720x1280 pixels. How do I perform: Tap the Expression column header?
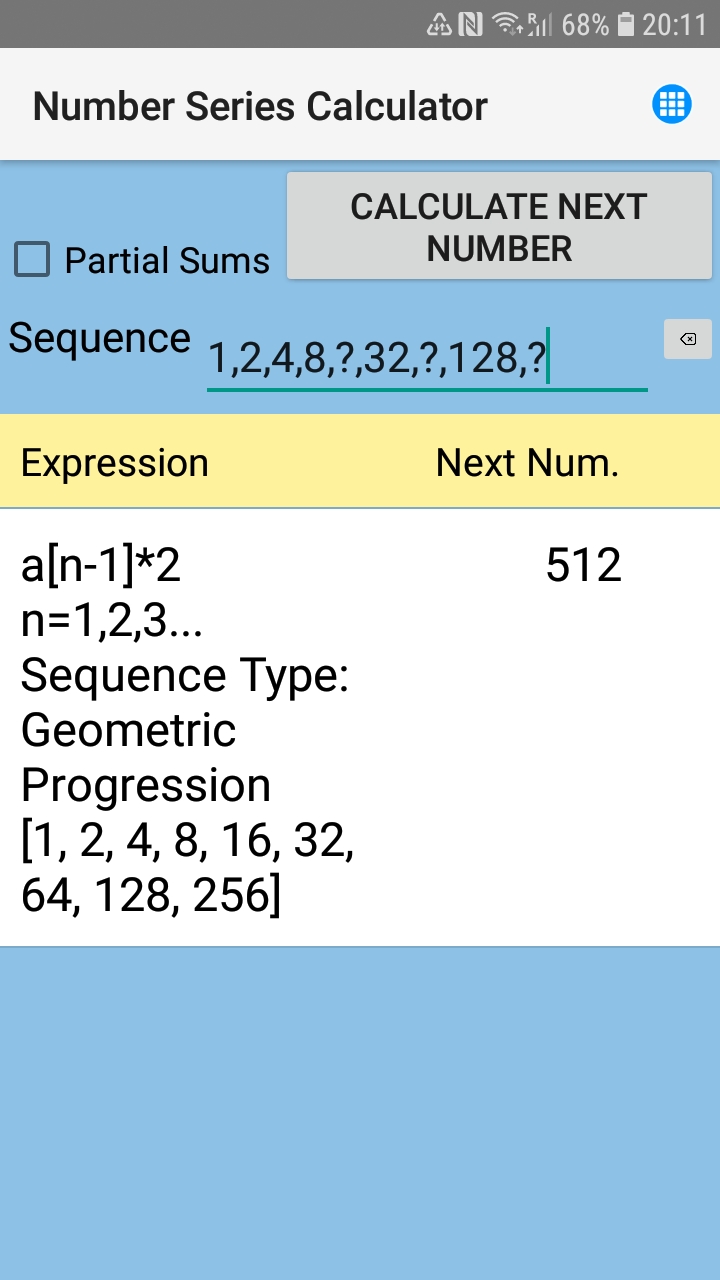click(x=115, y=463)
